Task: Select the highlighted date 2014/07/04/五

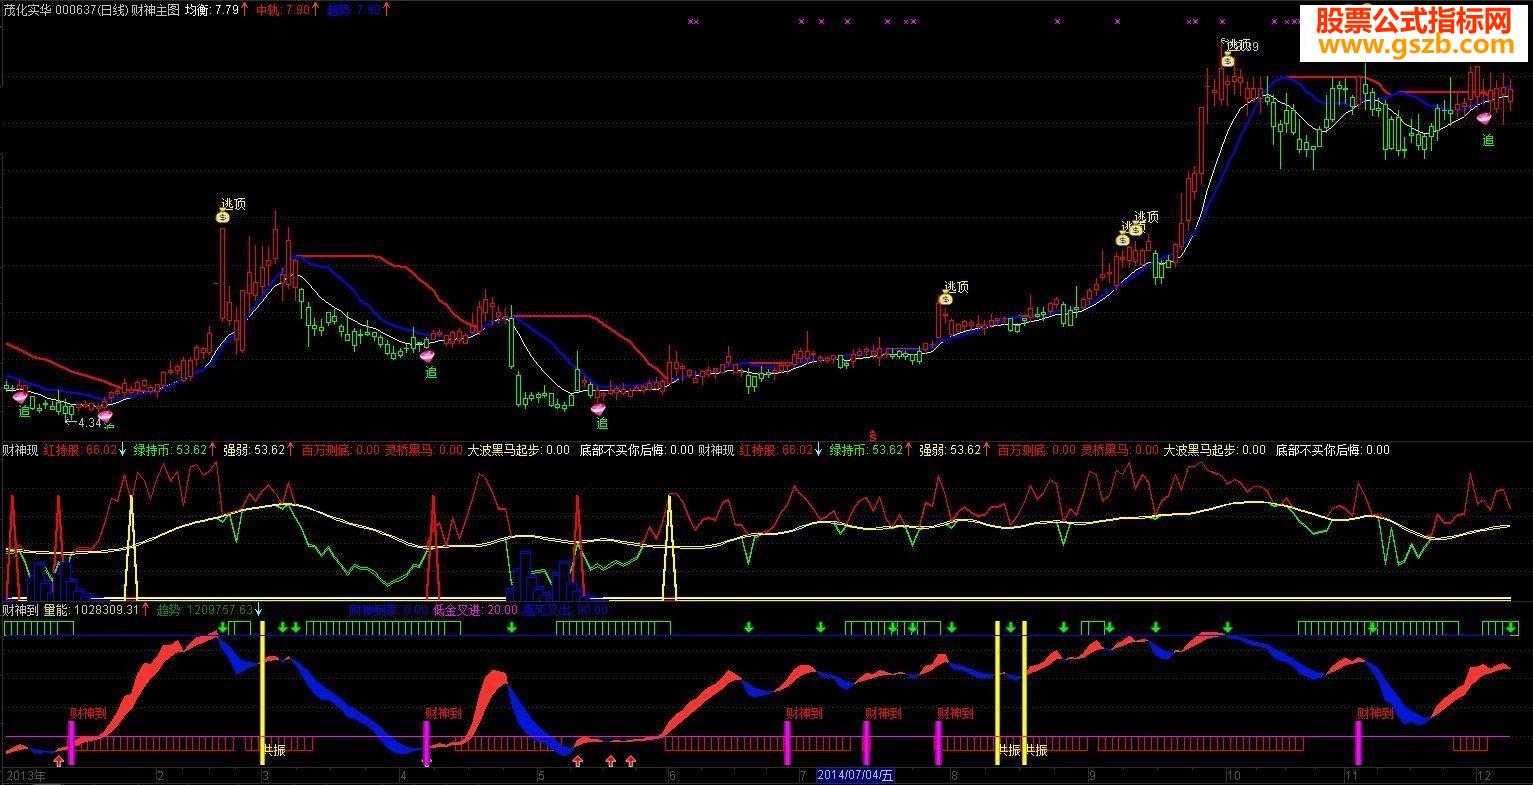Action: pos(856,775)
